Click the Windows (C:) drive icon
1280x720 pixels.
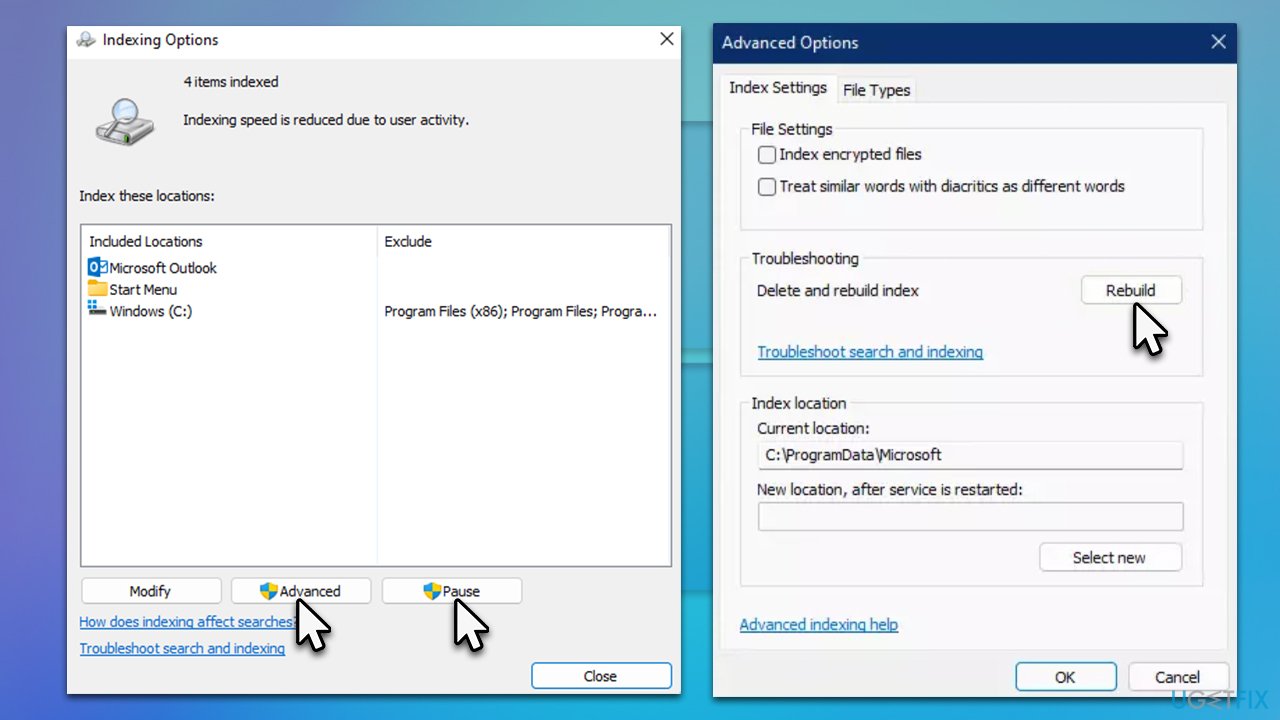click(97, 311)
